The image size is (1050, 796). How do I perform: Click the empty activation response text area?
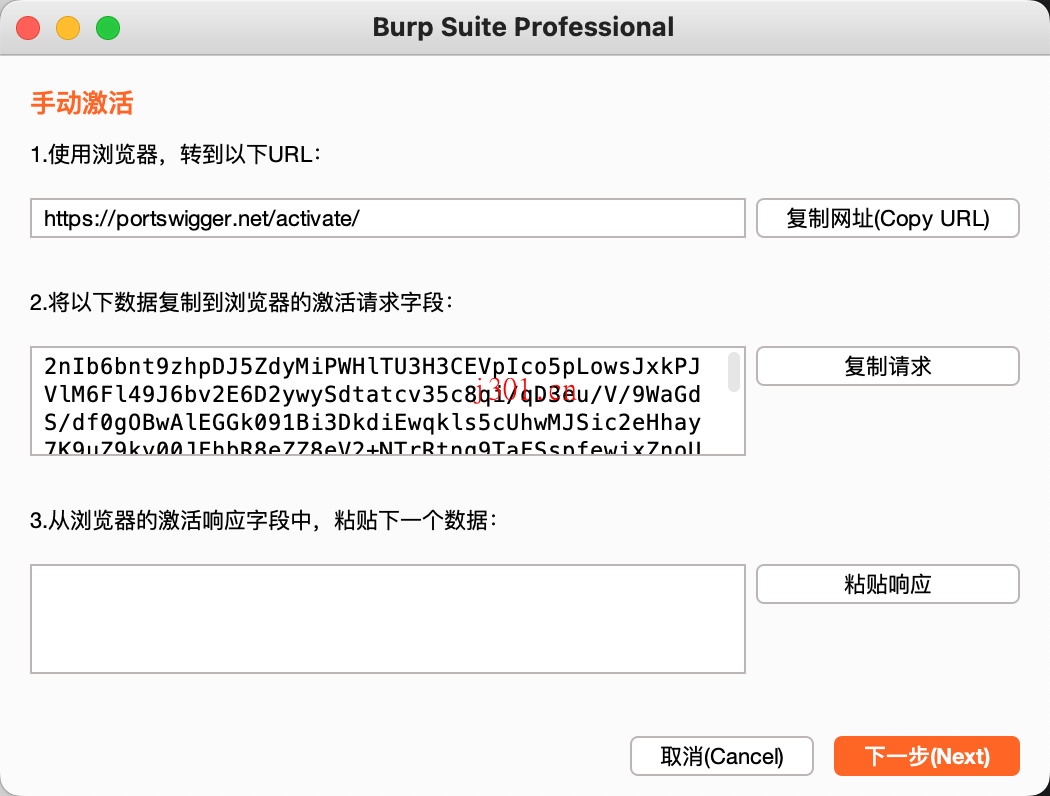(388, 619)
